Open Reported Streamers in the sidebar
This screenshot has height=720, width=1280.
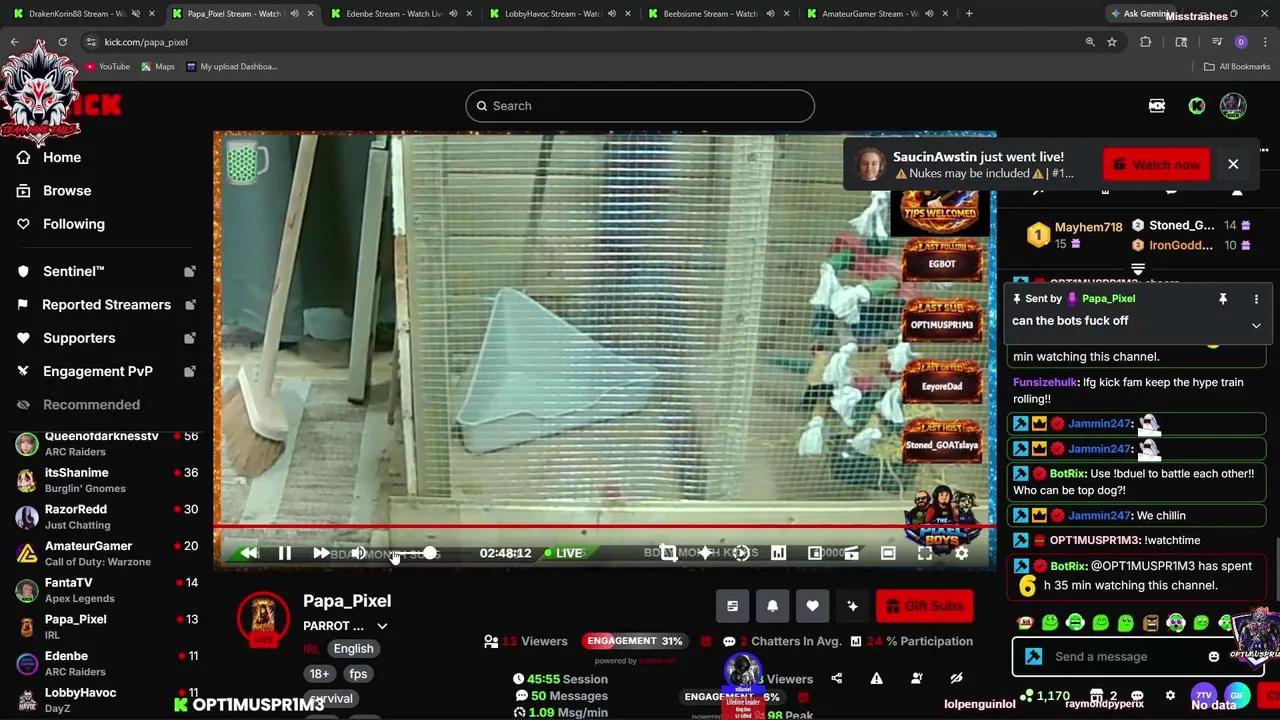point(106,304)
